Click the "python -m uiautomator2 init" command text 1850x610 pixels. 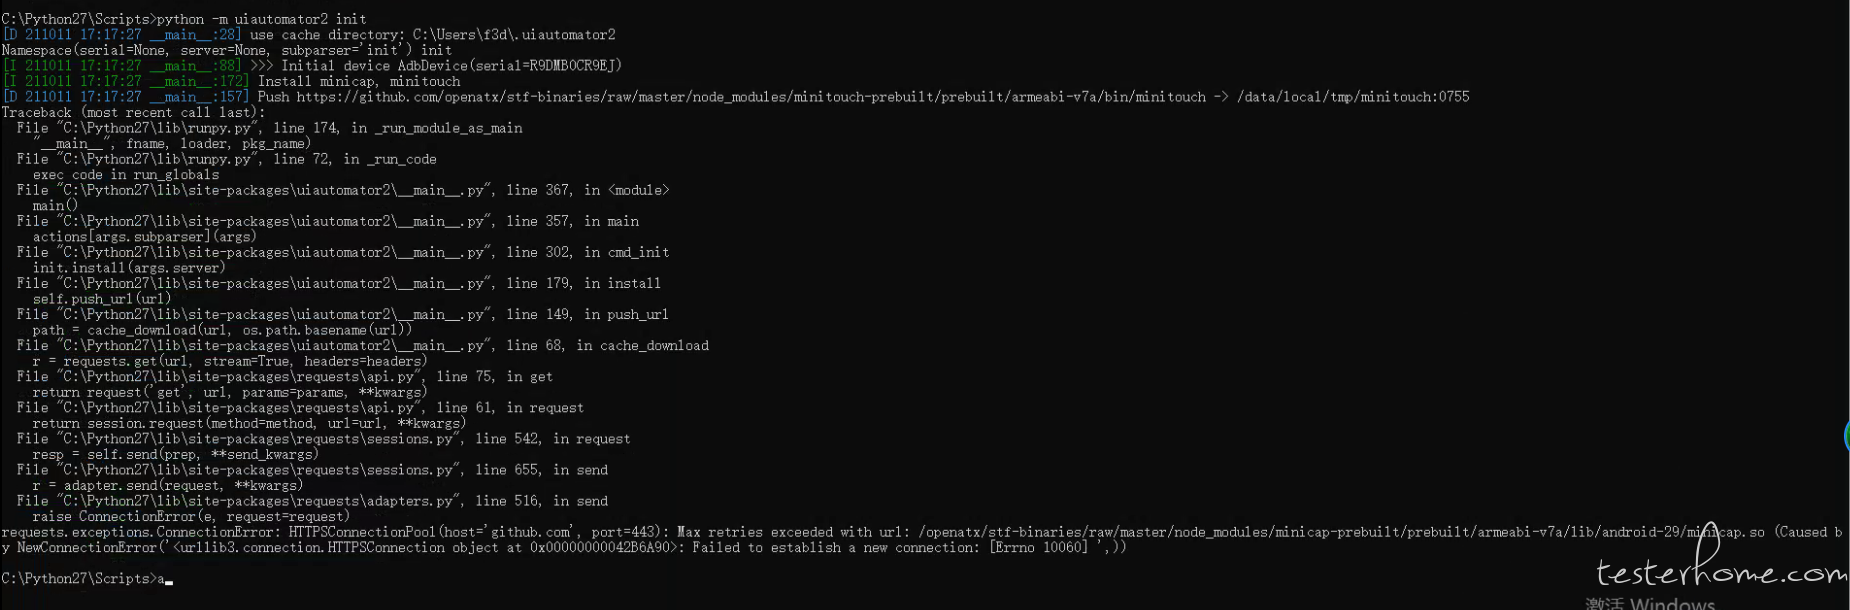click(261, 19)
